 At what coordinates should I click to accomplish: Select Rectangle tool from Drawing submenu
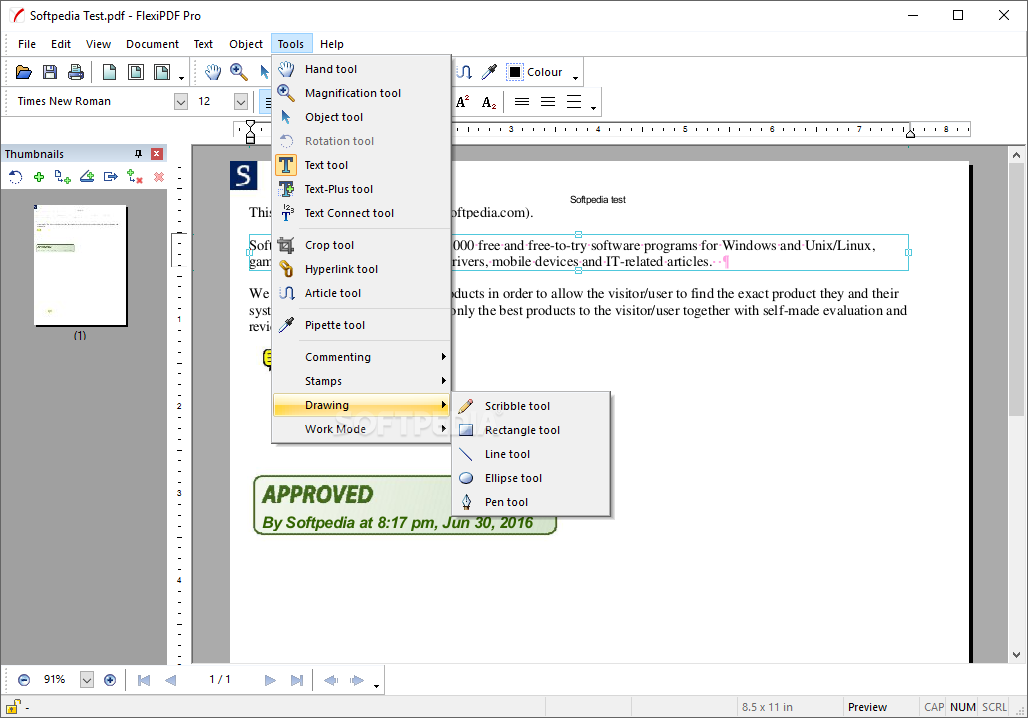(x=531, y=430)
